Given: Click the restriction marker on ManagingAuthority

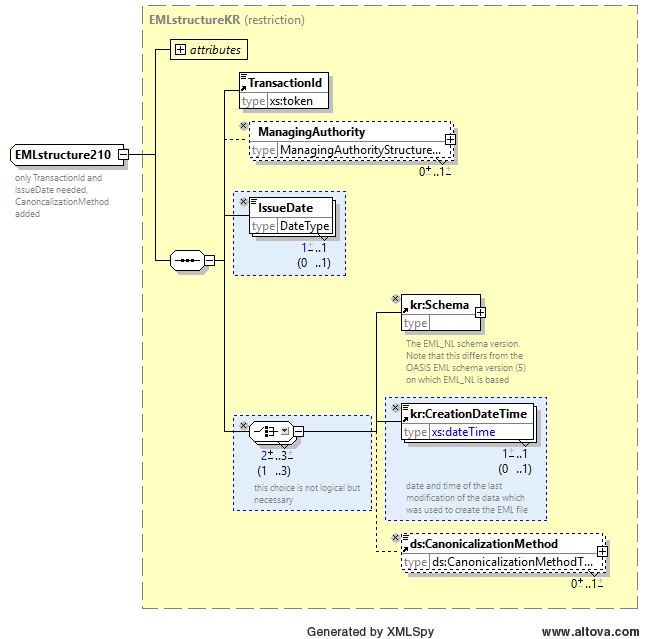Looking at the screenshot, I should point(244,126).
